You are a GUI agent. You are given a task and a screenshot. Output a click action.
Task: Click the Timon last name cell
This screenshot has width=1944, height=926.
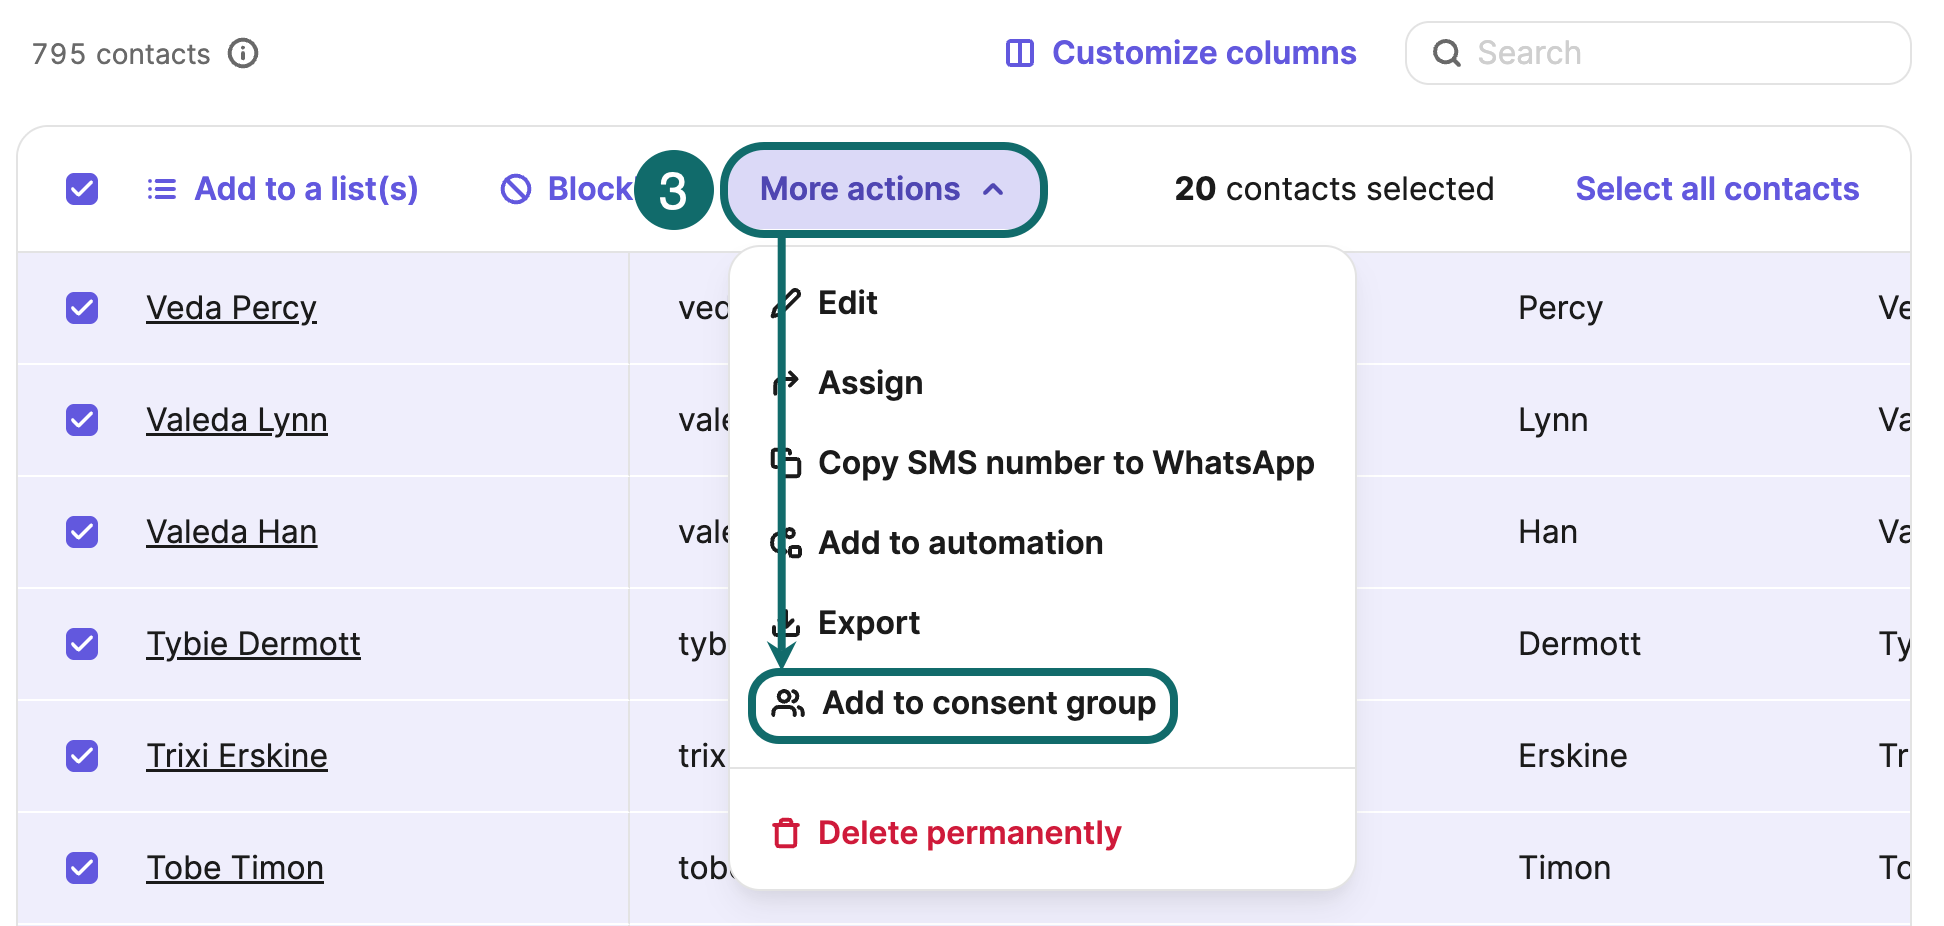click(x=1564, y=868)
